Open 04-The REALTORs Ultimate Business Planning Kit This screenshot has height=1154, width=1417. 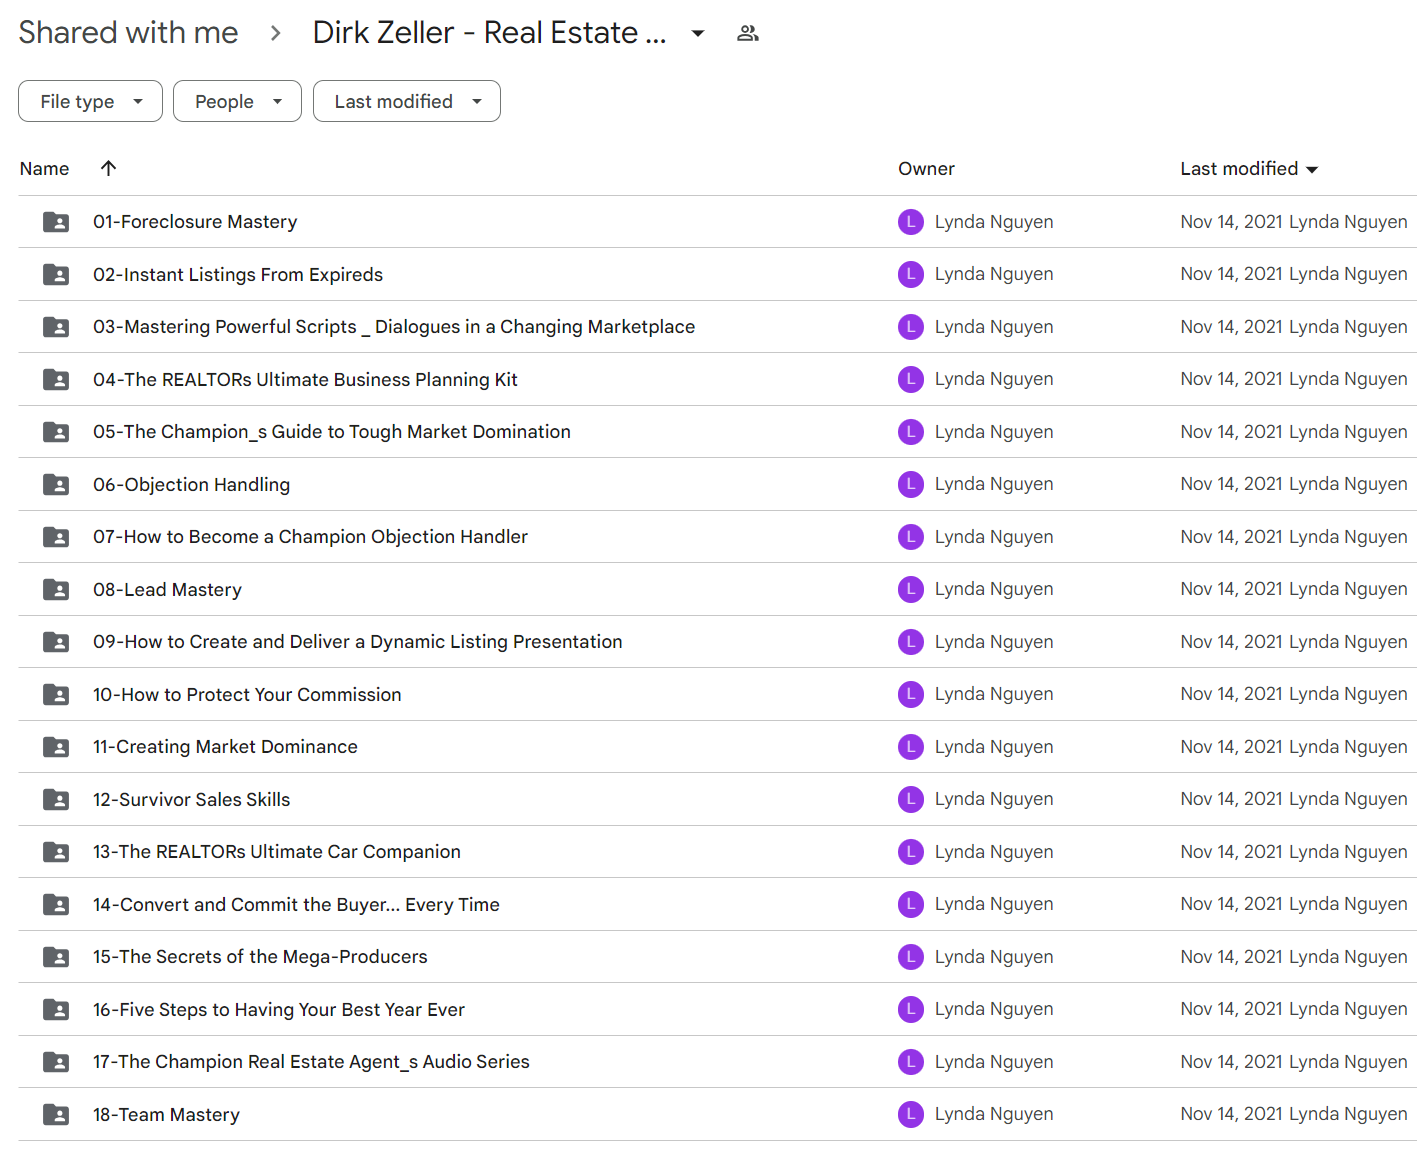tap(305, 379)
